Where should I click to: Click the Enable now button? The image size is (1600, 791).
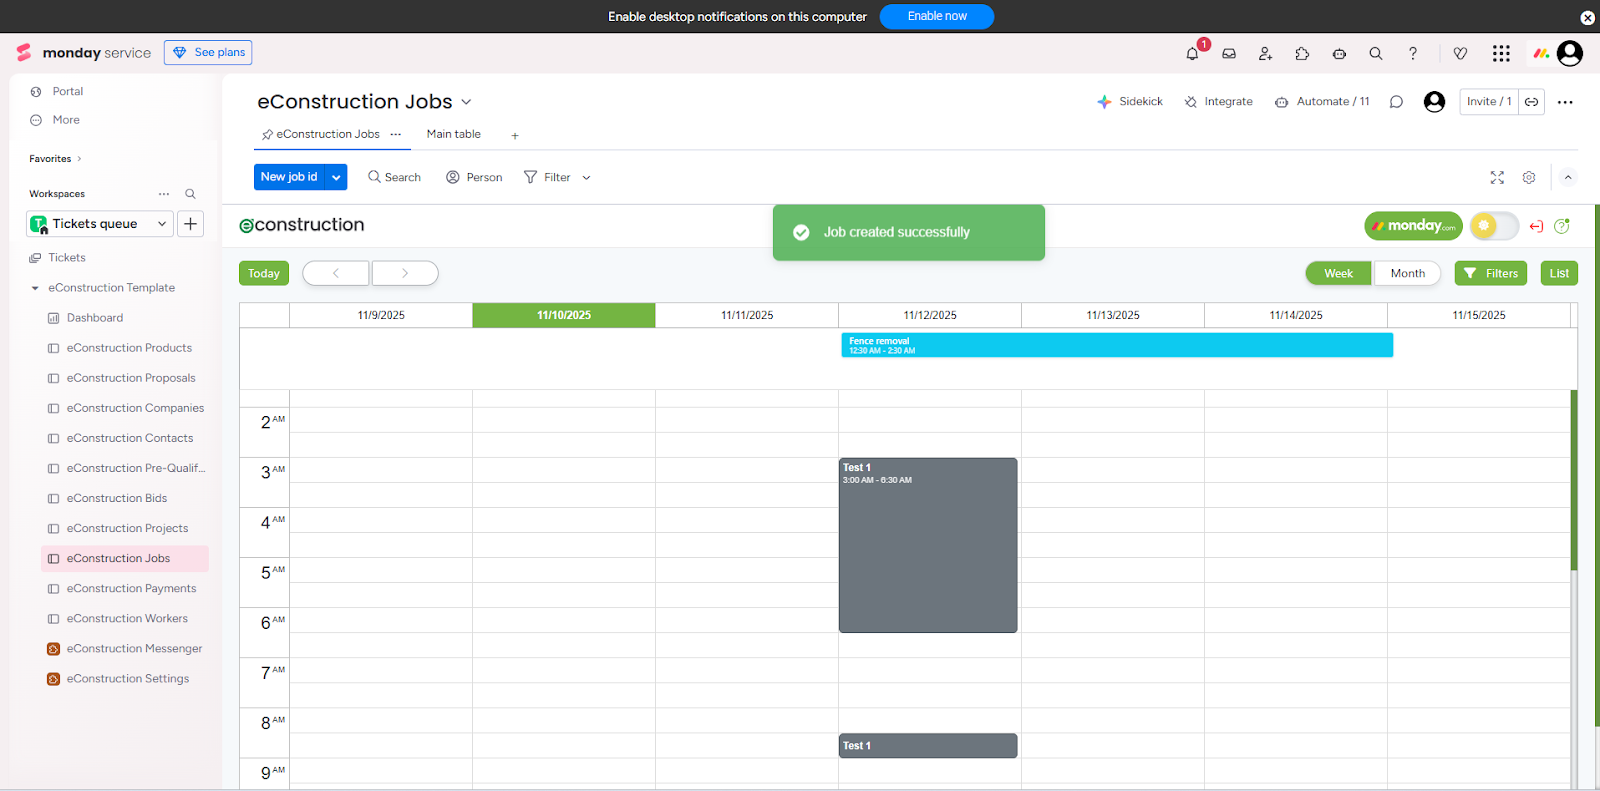point(936,16)
